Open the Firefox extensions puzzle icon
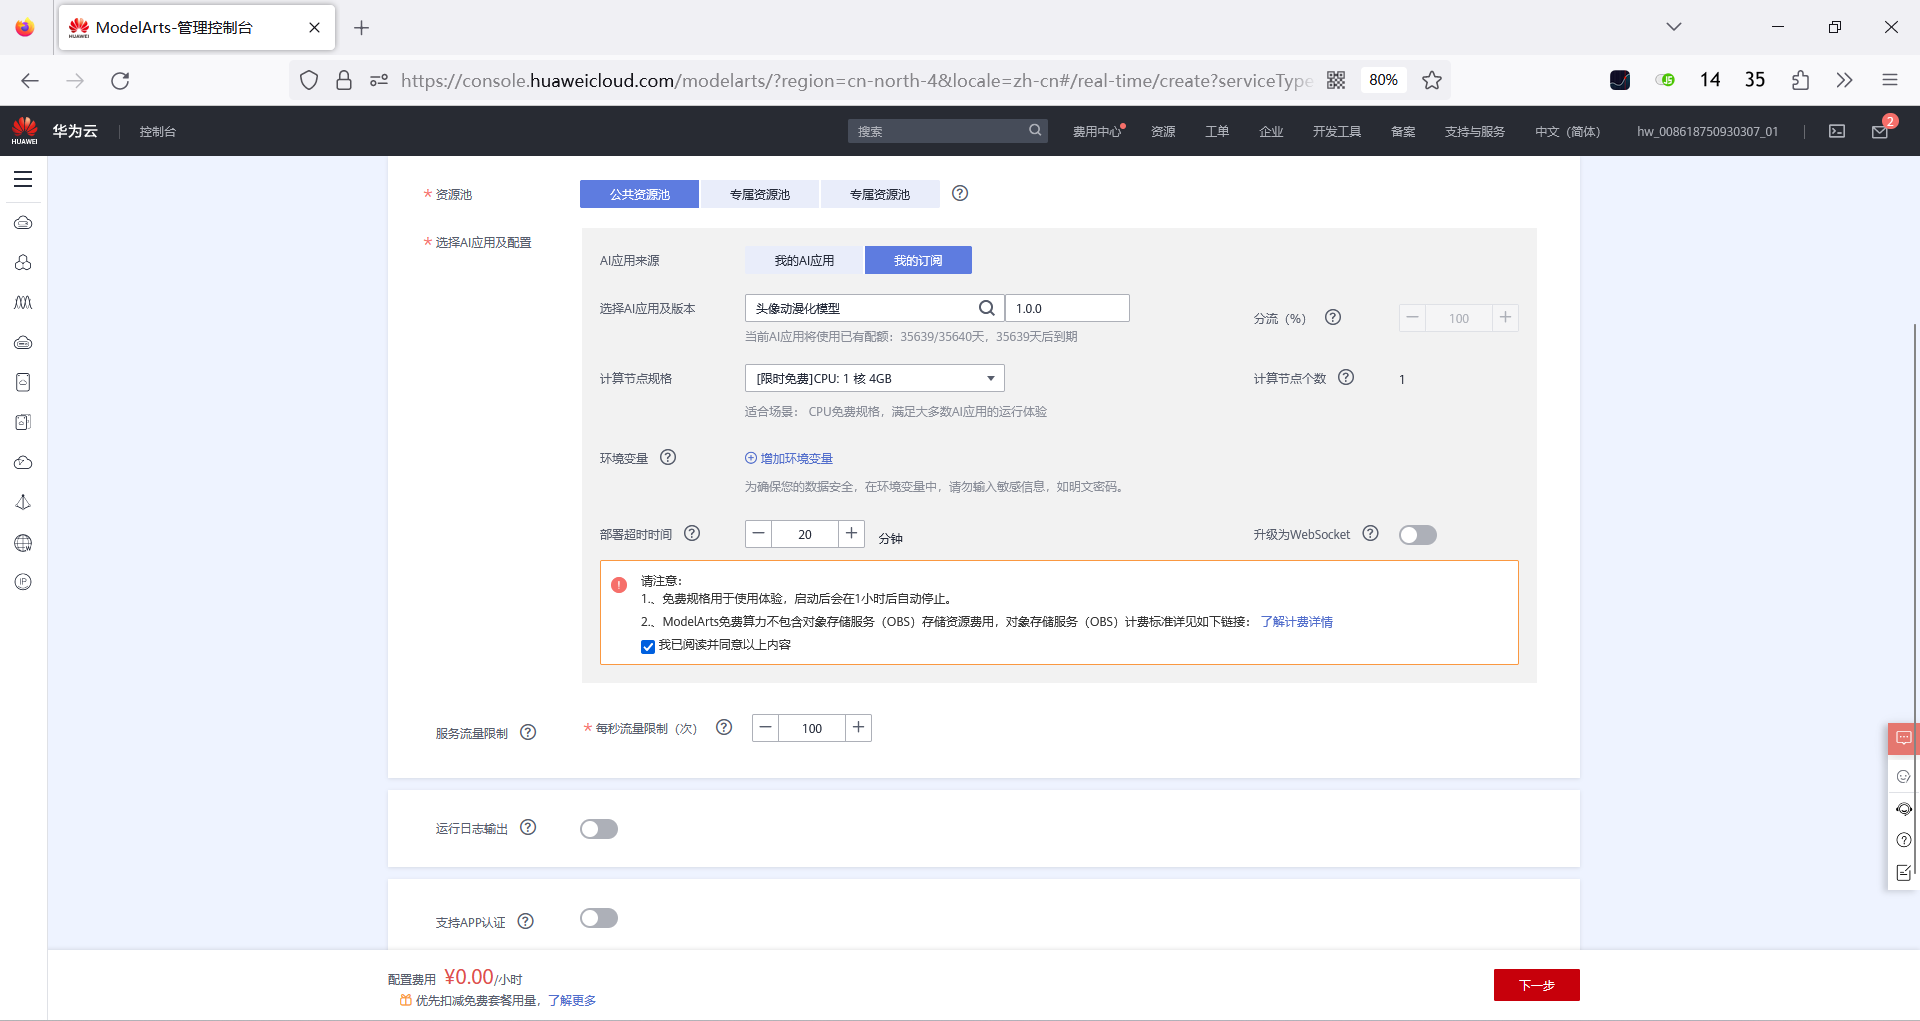The width and height of the screenshot is (1920, 1021). click(x=1800, y=81)
